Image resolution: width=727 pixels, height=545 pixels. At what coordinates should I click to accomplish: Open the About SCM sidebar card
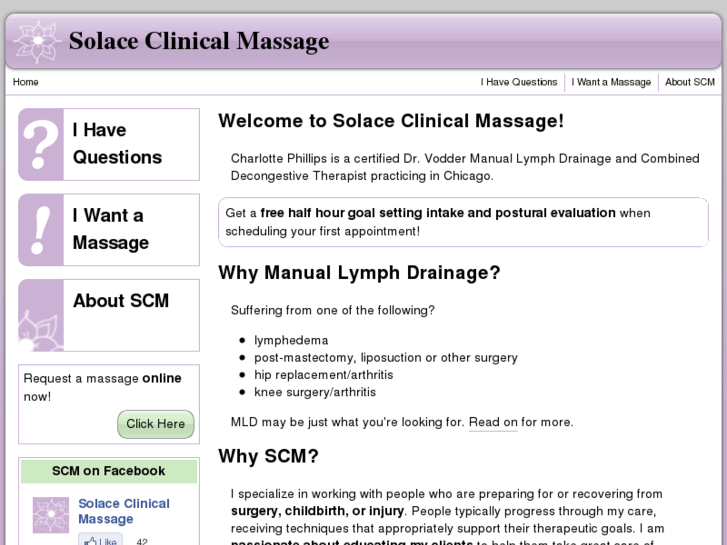coord(109,315)
